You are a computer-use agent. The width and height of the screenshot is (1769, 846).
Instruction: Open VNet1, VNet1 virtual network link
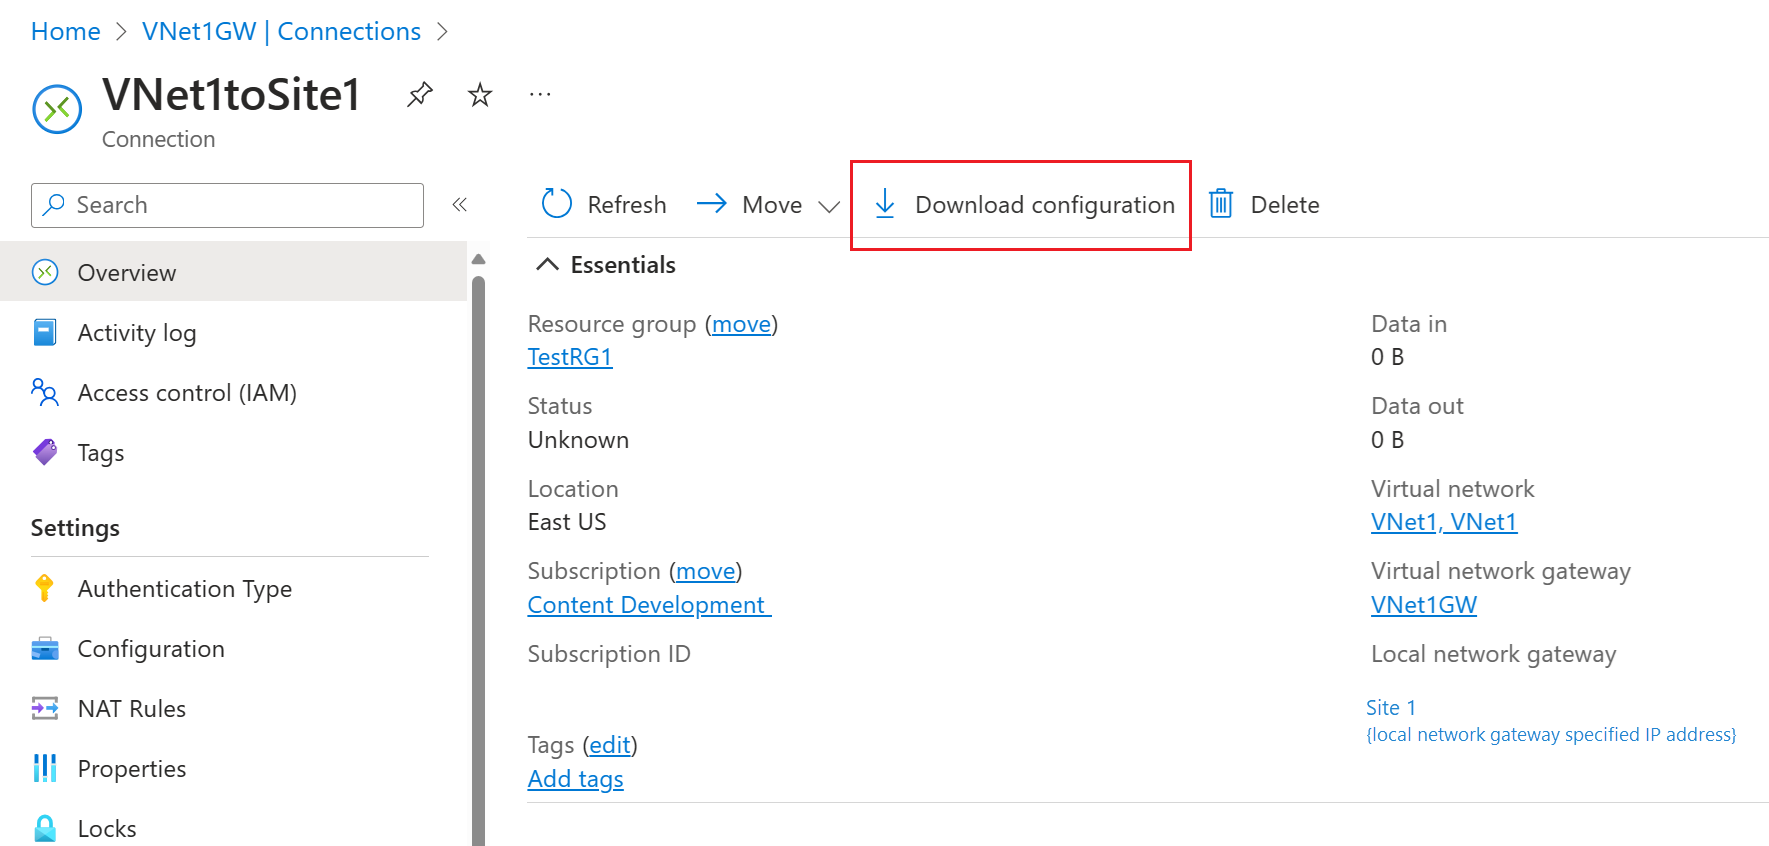pos(1444,522)
